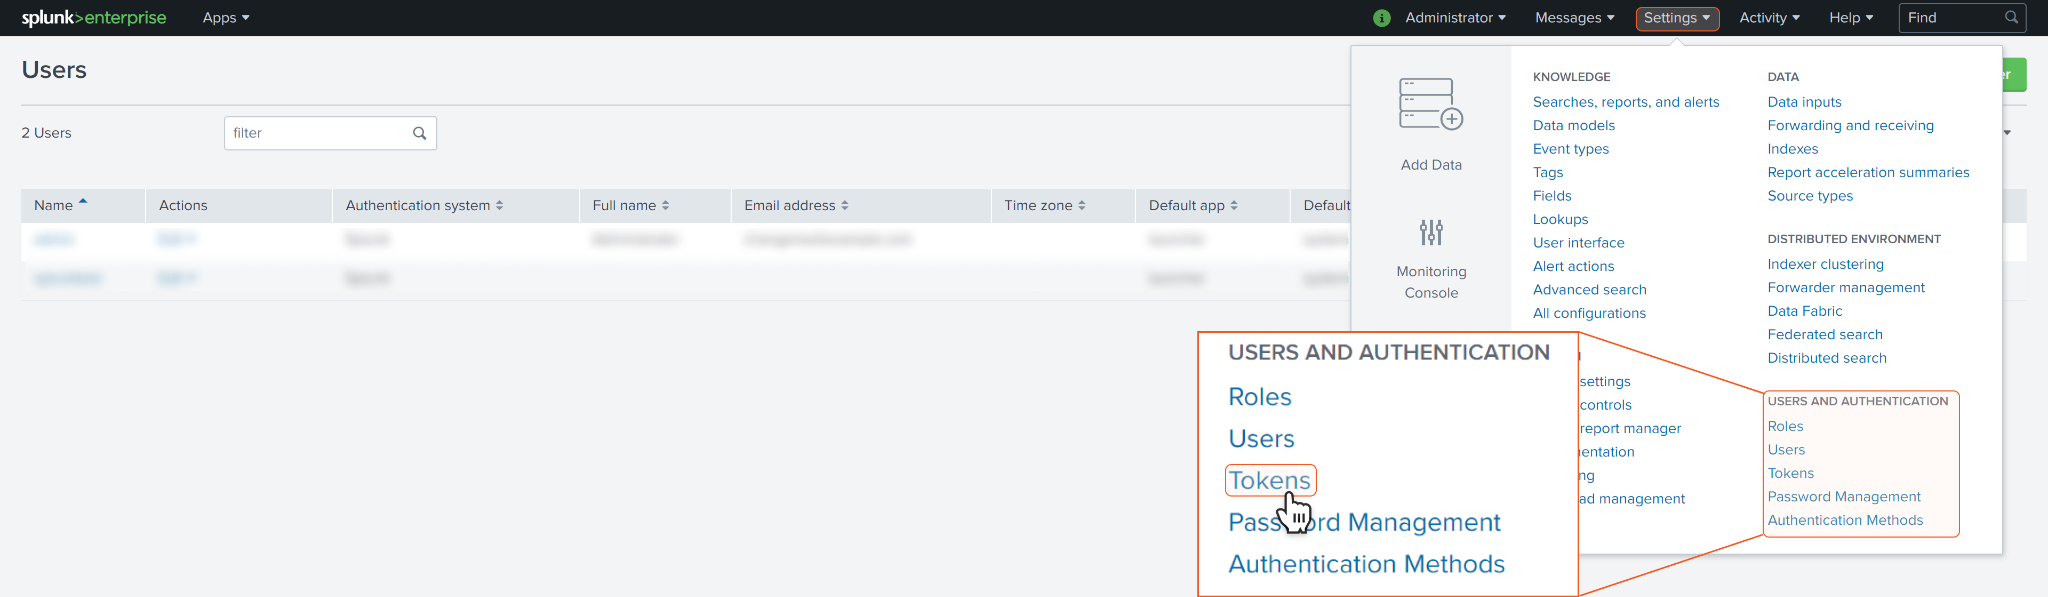Open the Monitoring Console icon
Image resolution: width=2048 pixels, height=597 pixels.
point(1431,233)
